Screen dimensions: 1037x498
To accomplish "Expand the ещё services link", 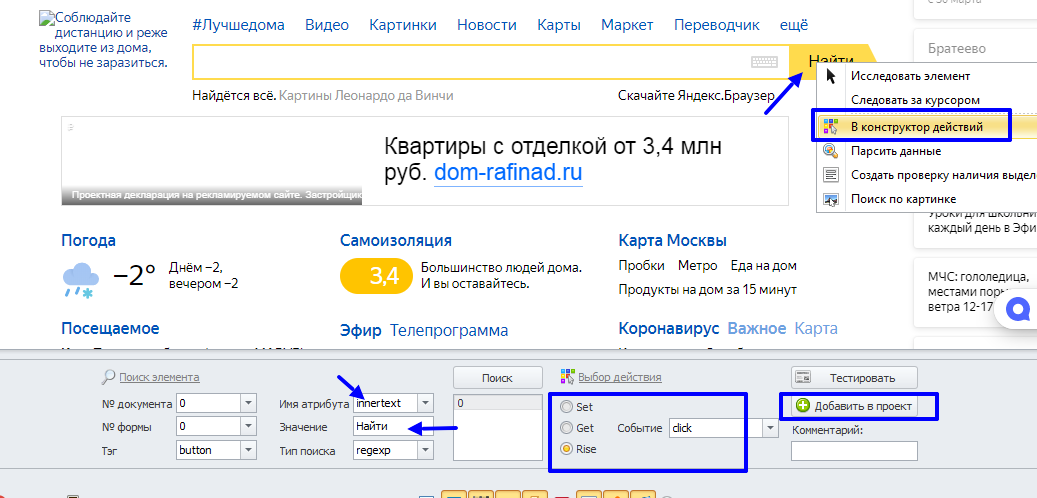I will (794, 25).
